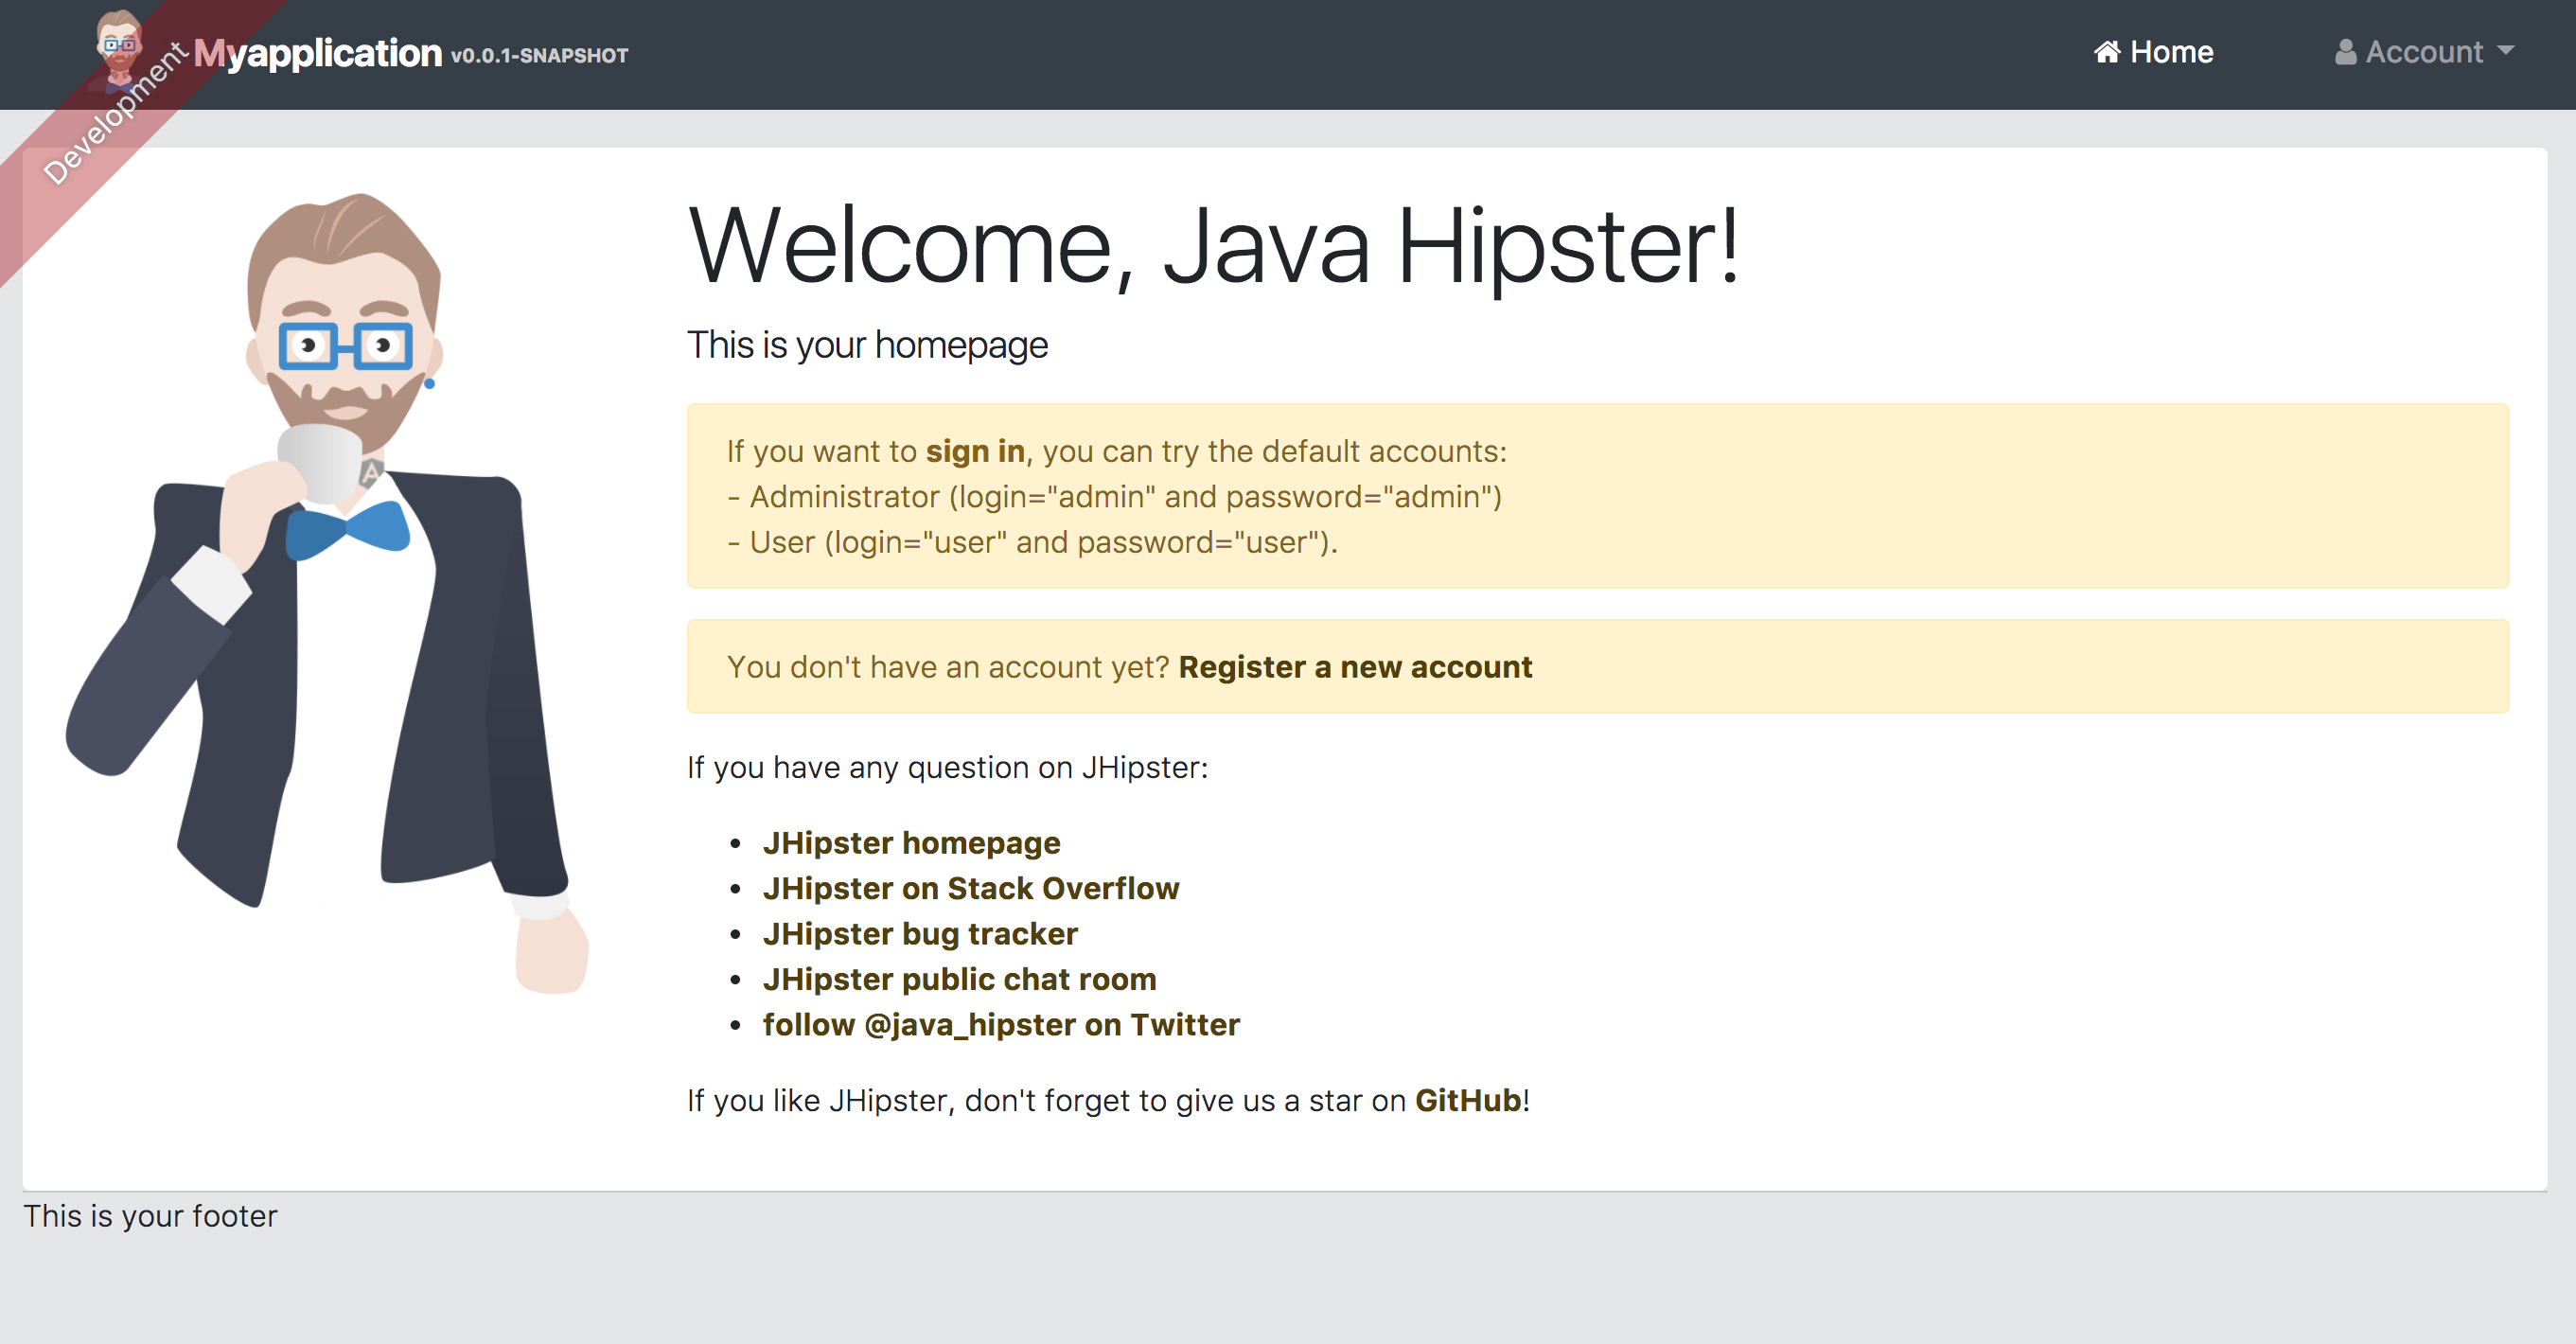The width and height of the screenshot is (2576, 1344).
Task: Follow @java_hipster on Twitter link
Action: point(1000,1025)
